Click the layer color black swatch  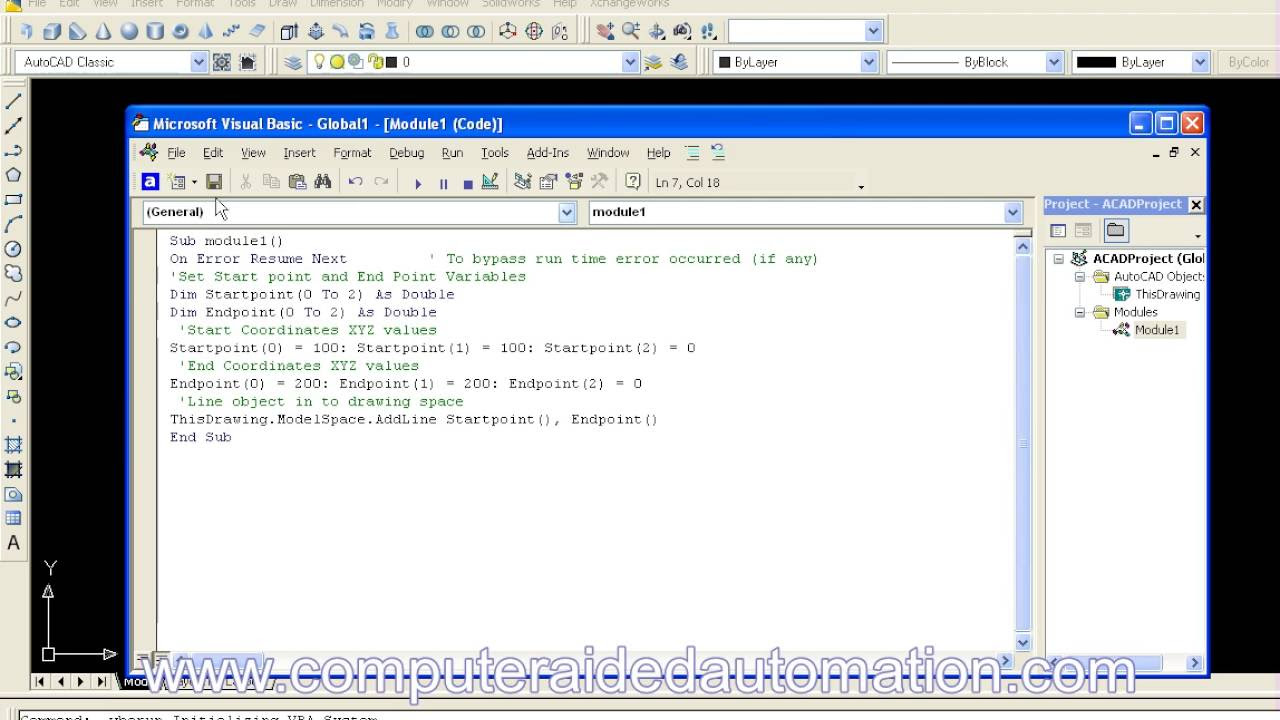click(x=391, y=62)
